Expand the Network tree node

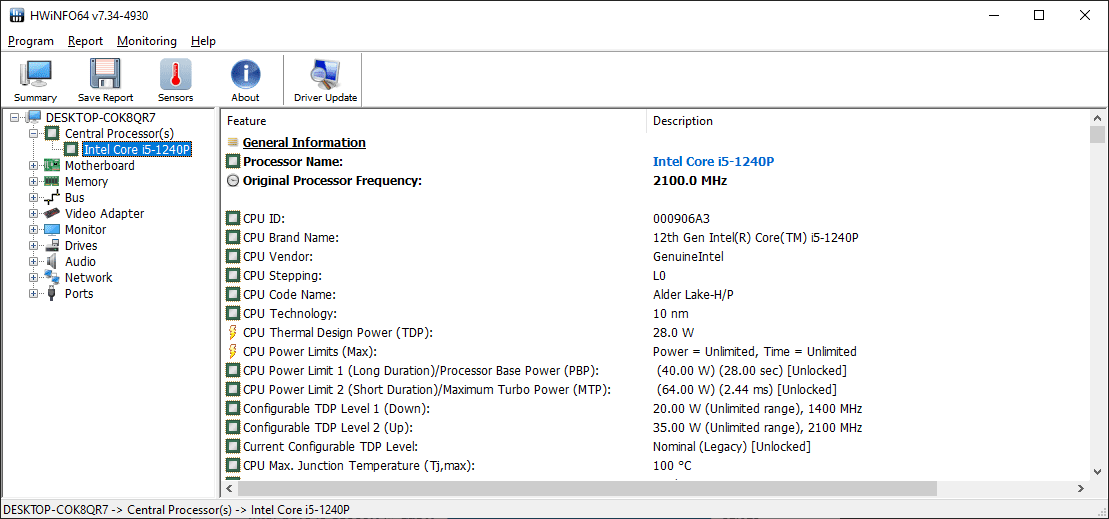(33, 277)
